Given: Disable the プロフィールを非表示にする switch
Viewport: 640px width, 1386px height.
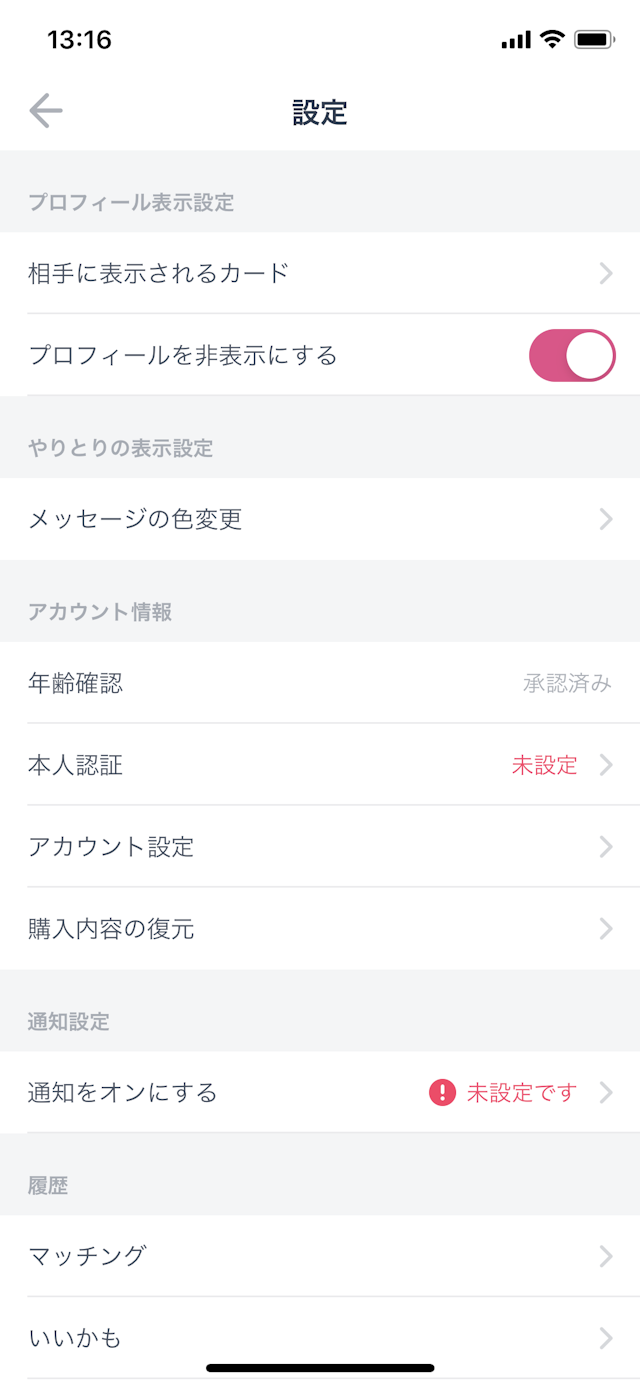Looking at the screenshot, I should [x=572, y=354].
